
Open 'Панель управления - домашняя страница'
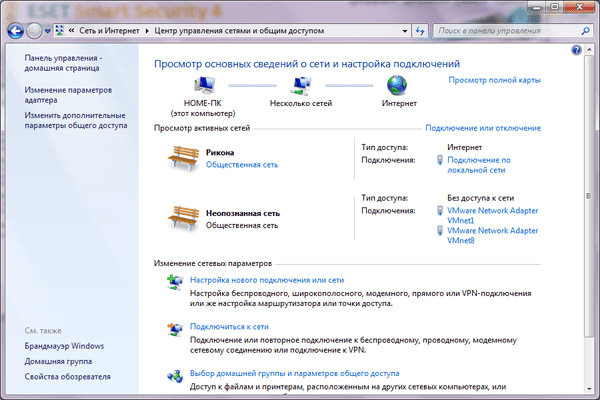[x=63, y=63]
